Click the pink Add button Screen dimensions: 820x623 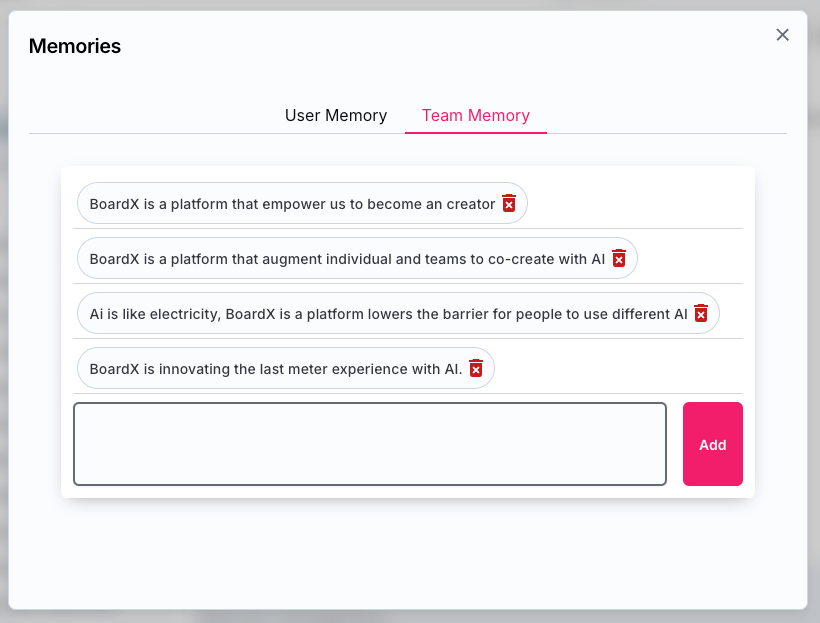[x=712, y=444]
